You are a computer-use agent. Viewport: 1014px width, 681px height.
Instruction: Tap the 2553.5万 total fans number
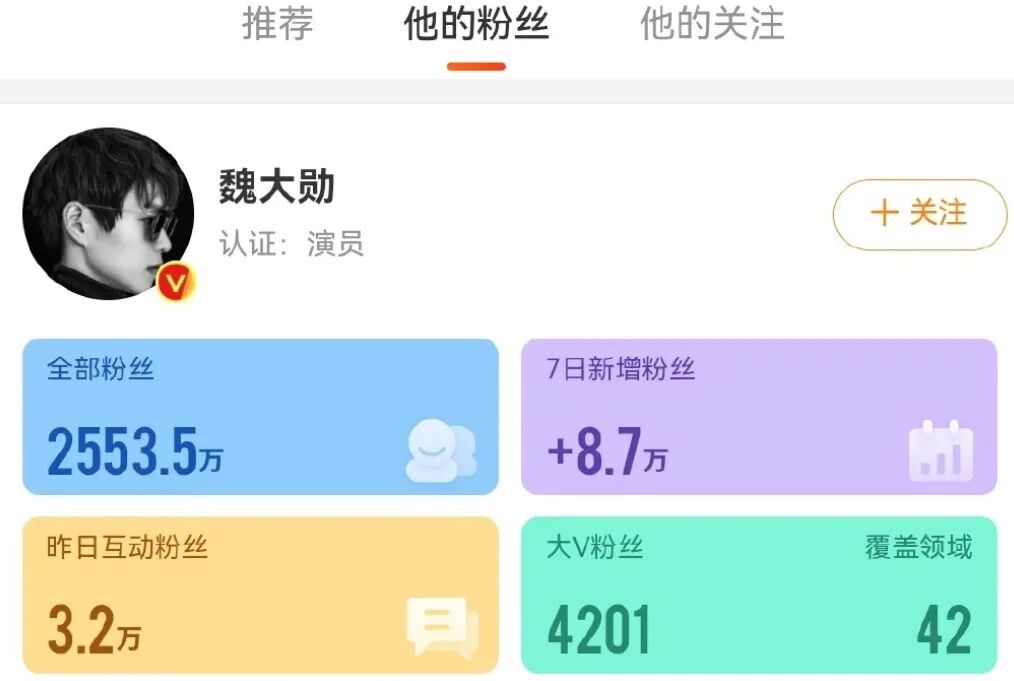point(135,451)
